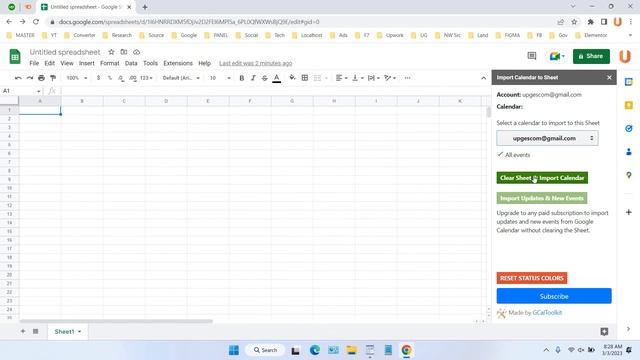
Task: Open the All sheets list icon
Action: [x=36, y=331]
